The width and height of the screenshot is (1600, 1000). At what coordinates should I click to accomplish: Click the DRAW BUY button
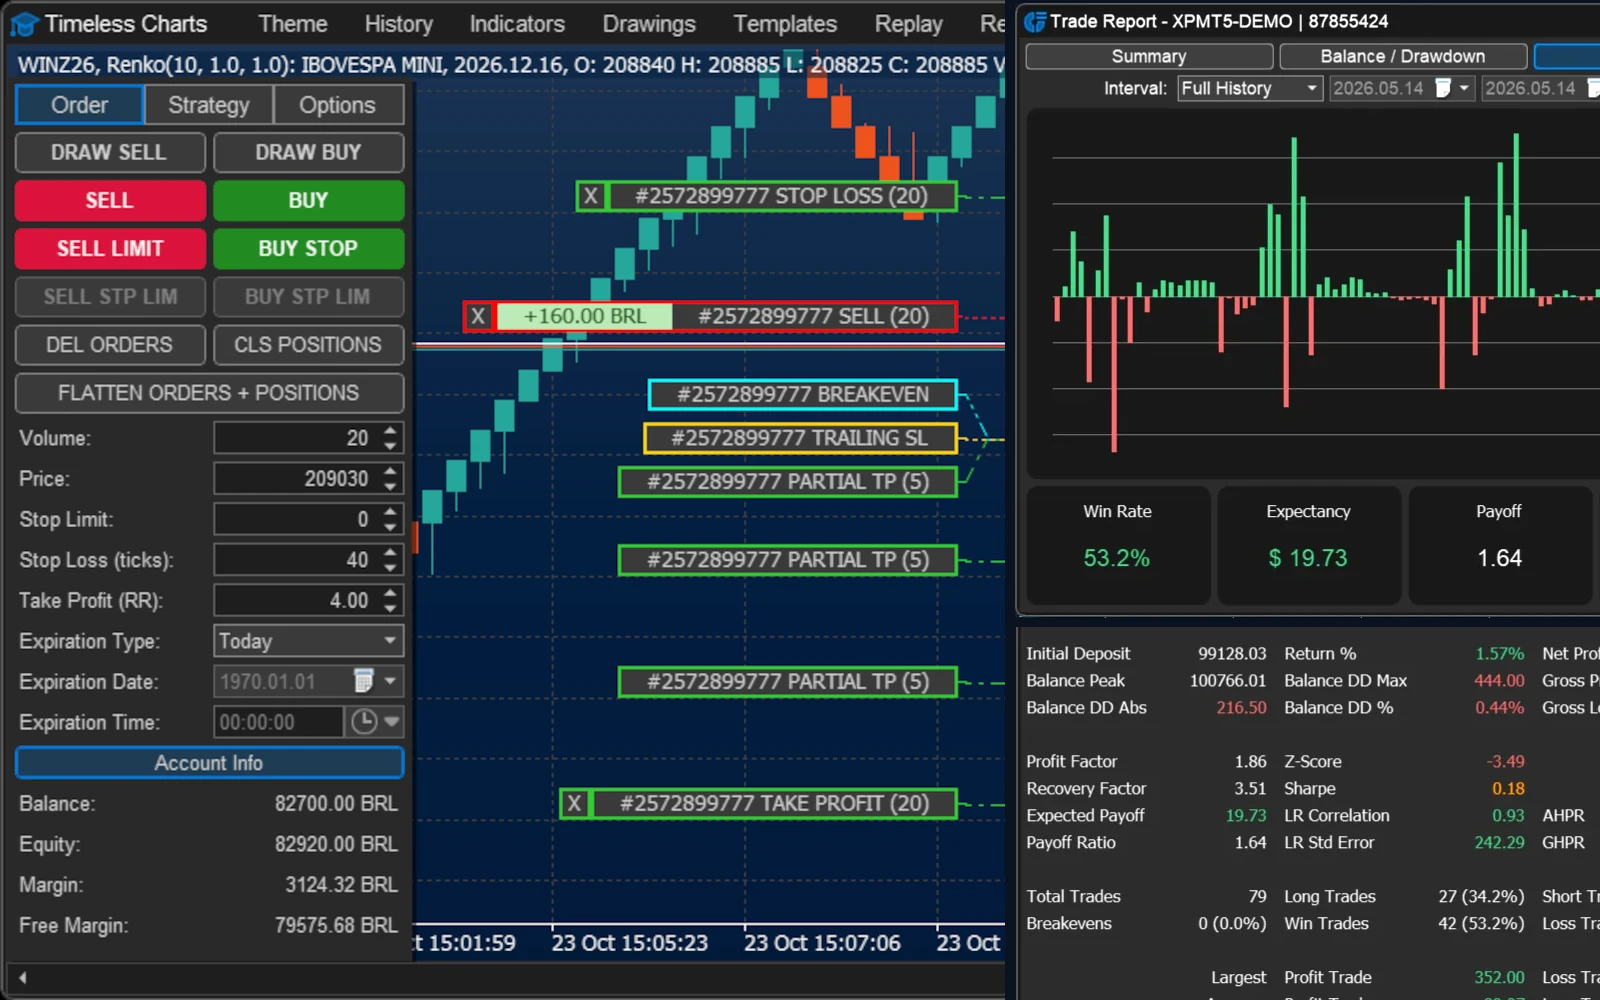click(308, 152)
